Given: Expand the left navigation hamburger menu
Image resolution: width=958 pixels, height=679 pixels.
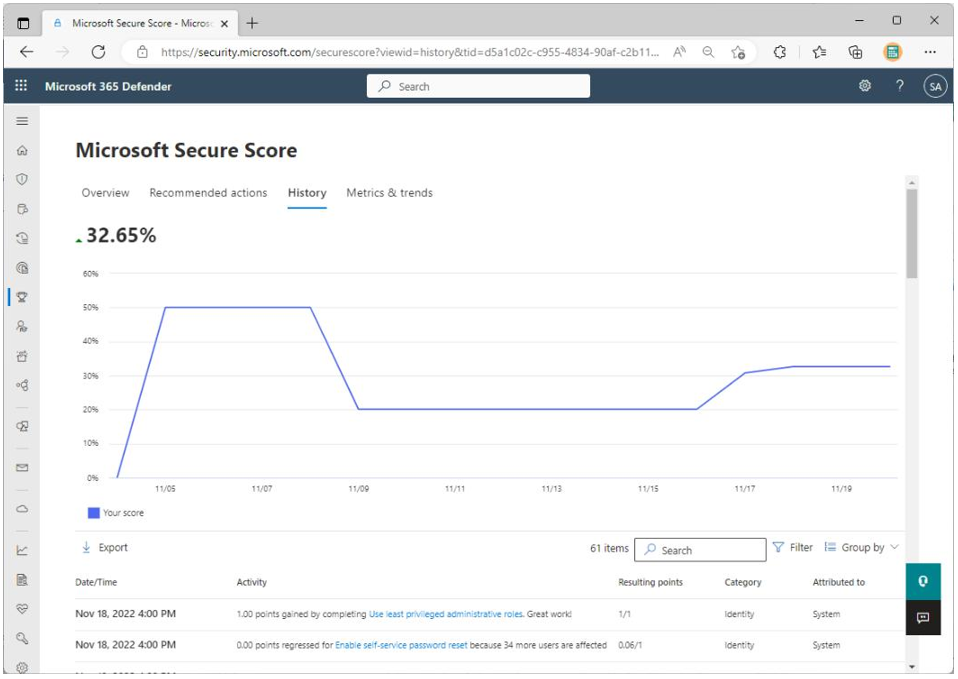Looking at the screenshot, I should [x=22, y=121].
